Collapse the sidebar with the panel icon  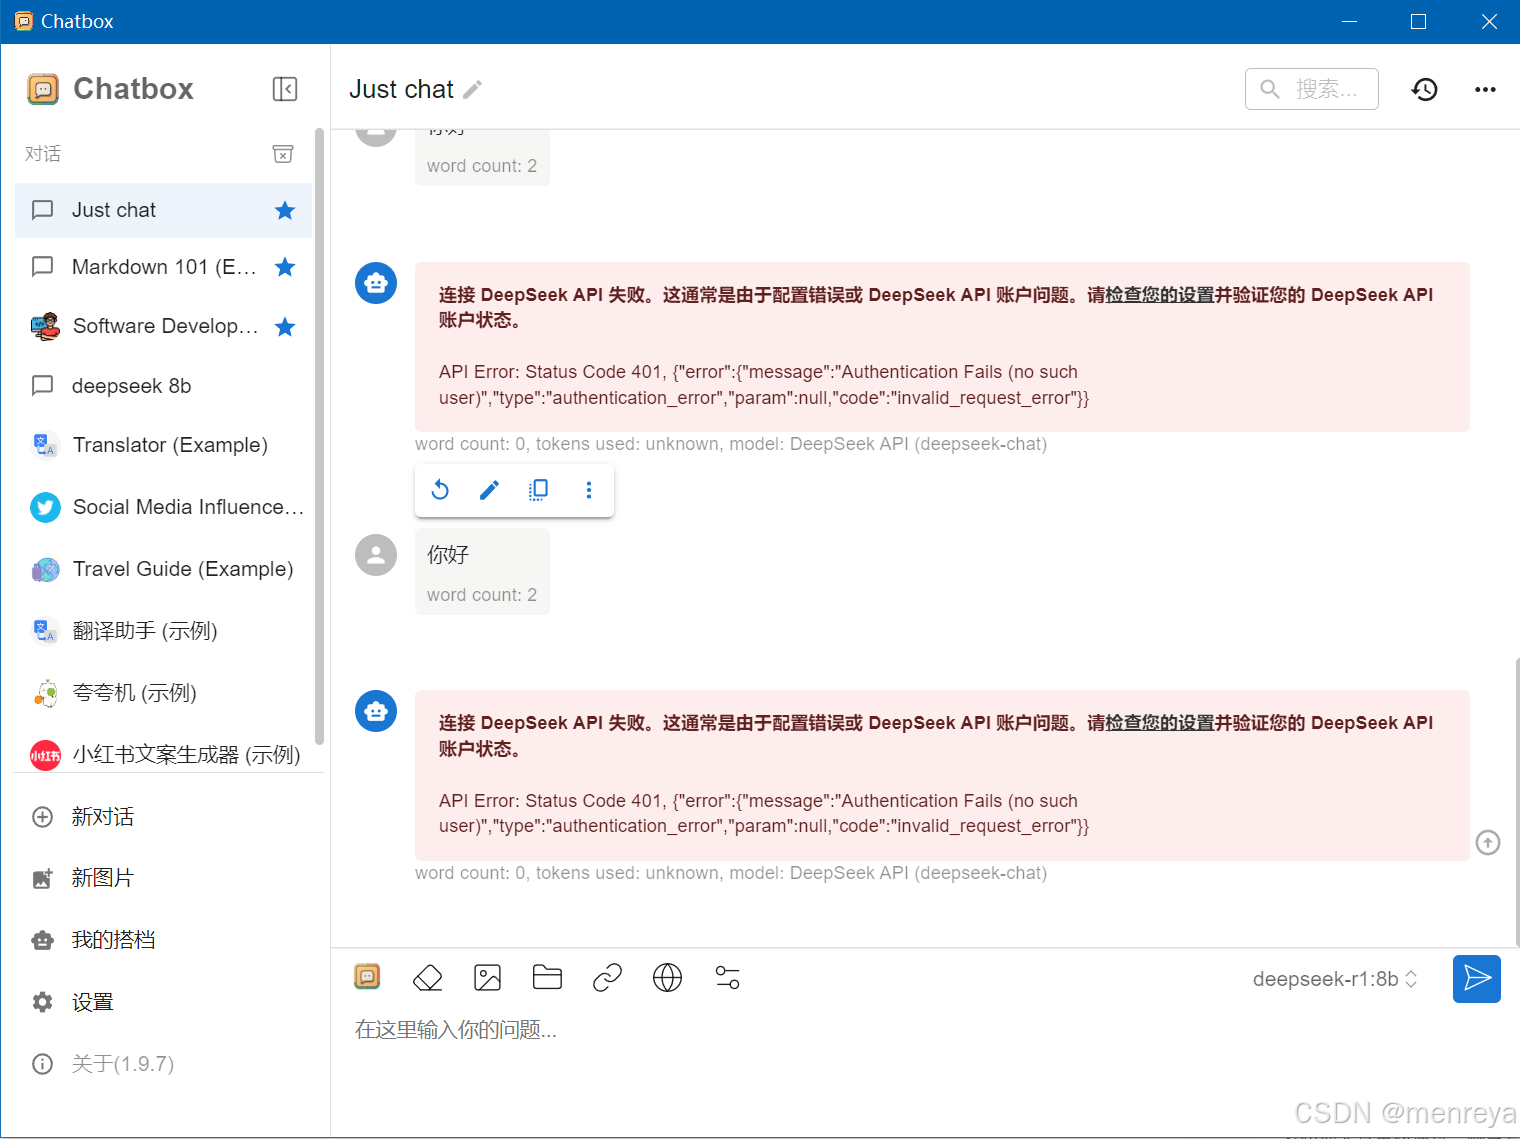click(x=285, y=89)
